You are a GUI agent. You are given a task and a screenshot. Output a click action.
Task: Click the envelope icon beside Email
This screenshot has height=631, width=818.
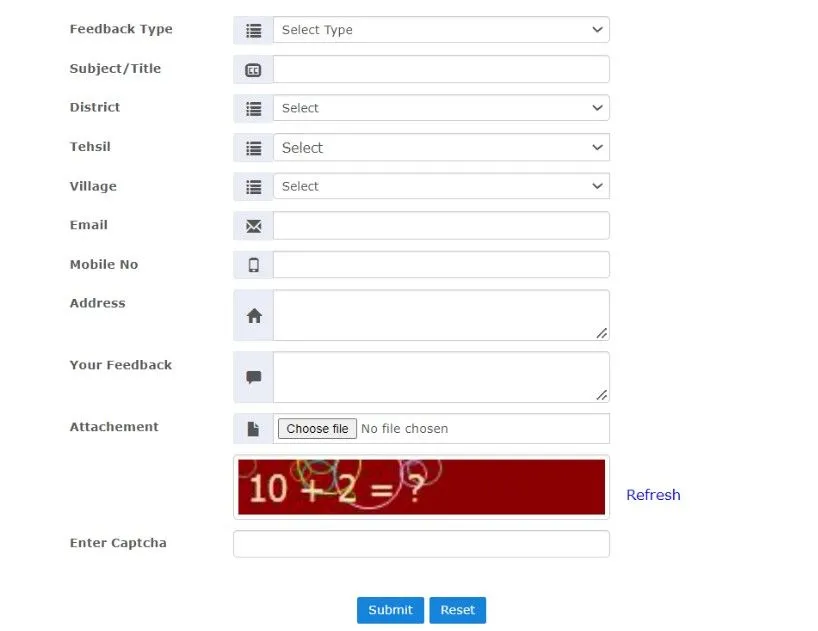[253, 226]
